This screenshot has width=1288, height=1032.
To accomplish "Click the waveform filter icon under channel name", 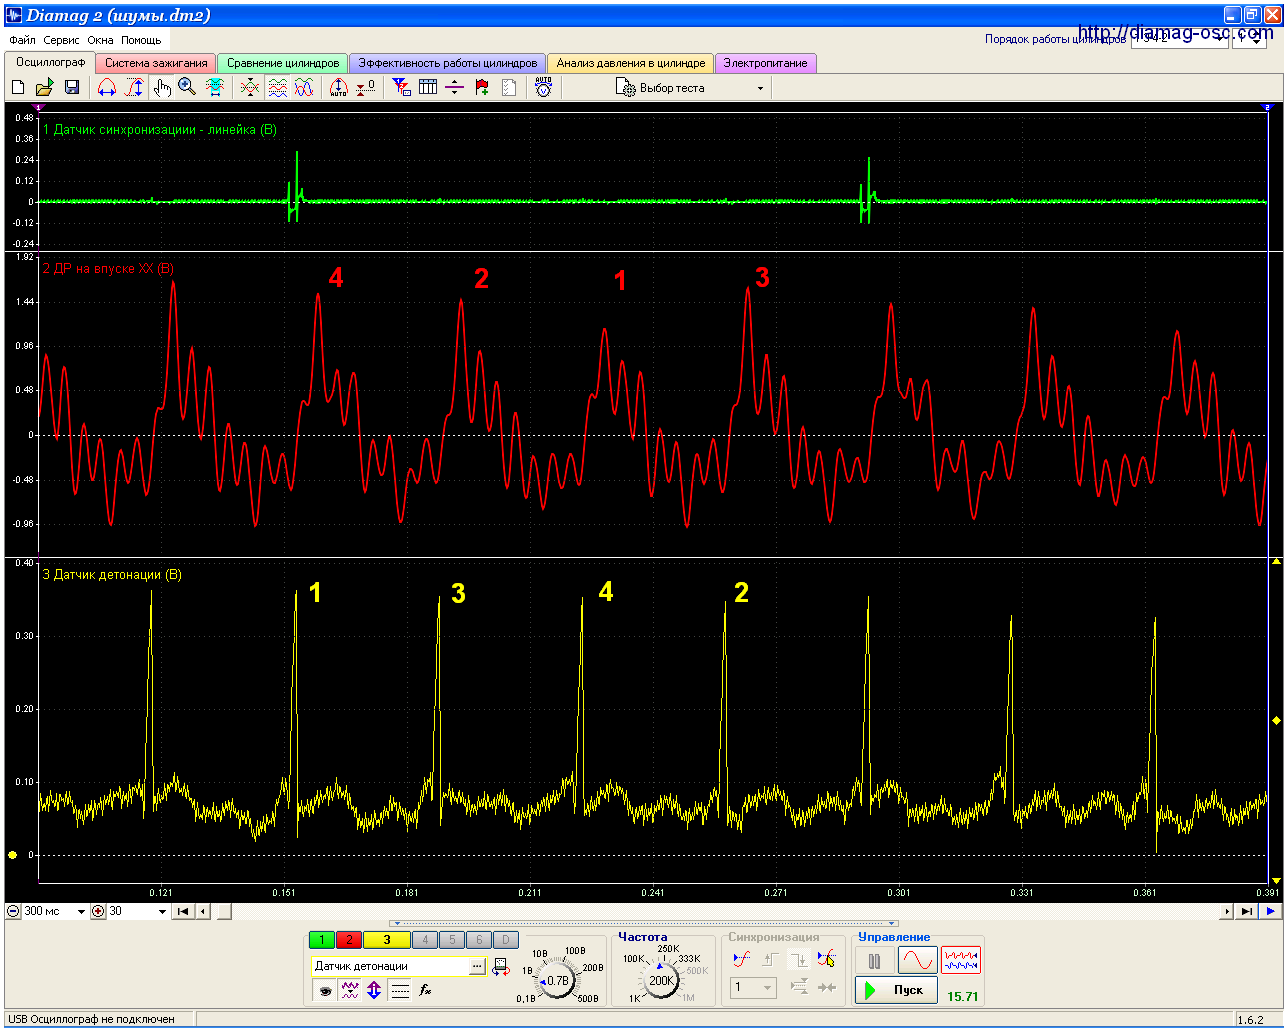I will (x=349, y=990).
